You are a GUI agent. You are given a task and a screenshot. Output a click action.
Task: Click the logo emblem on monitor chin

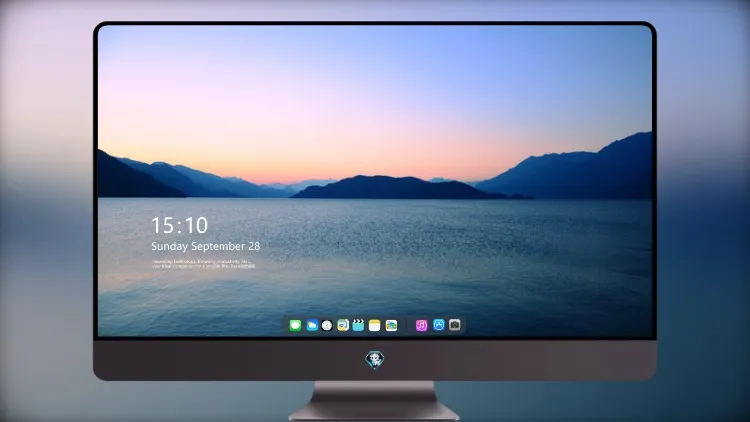click(375, 360)
